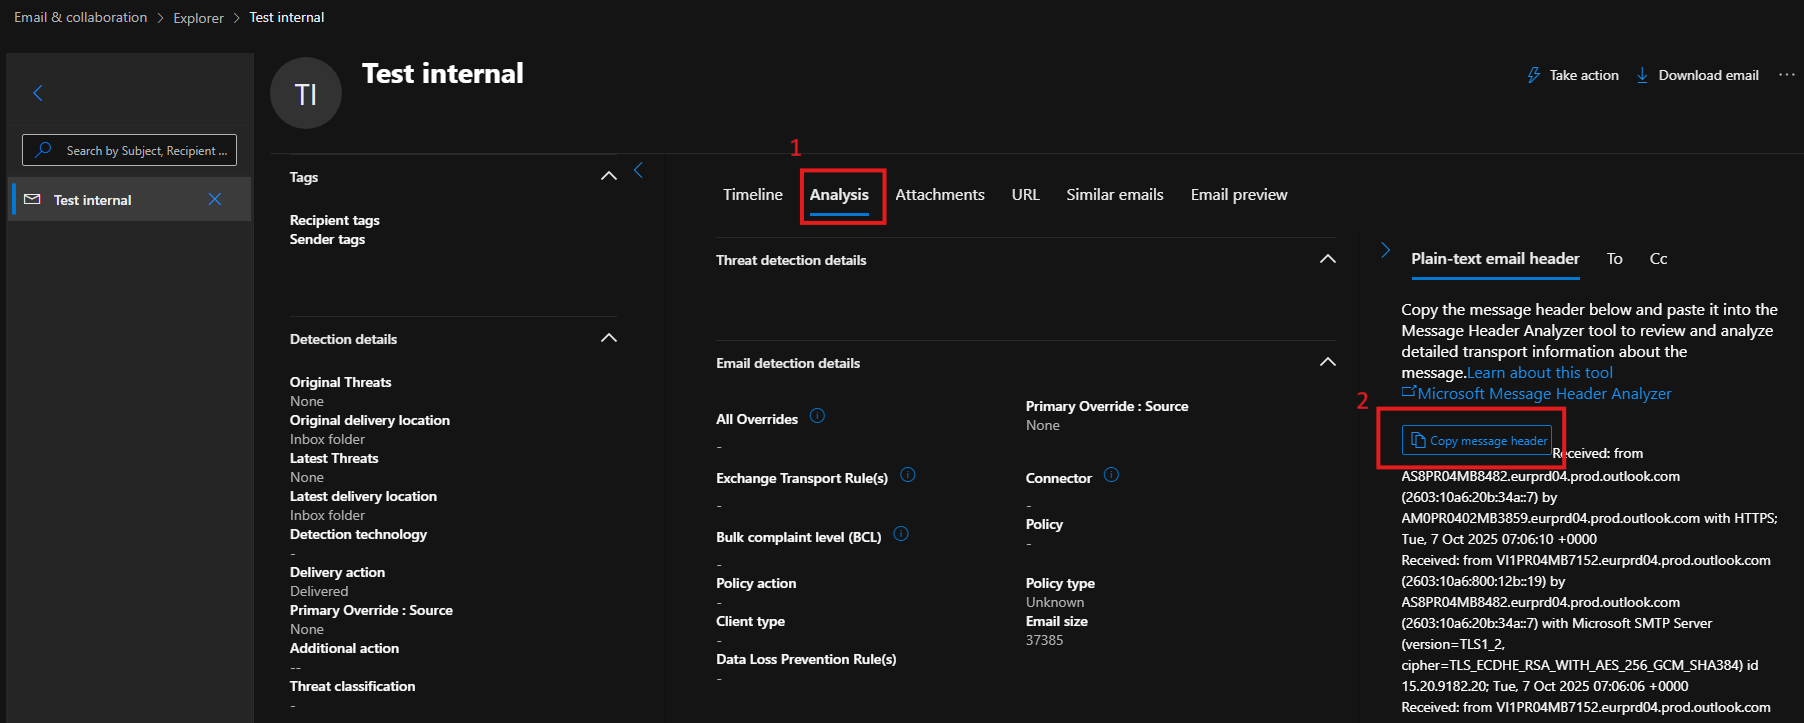Open the more options ellipsis menu
Viewport: 1804px width, 723px height.
pyautogui.click(x=1786, y=75)
